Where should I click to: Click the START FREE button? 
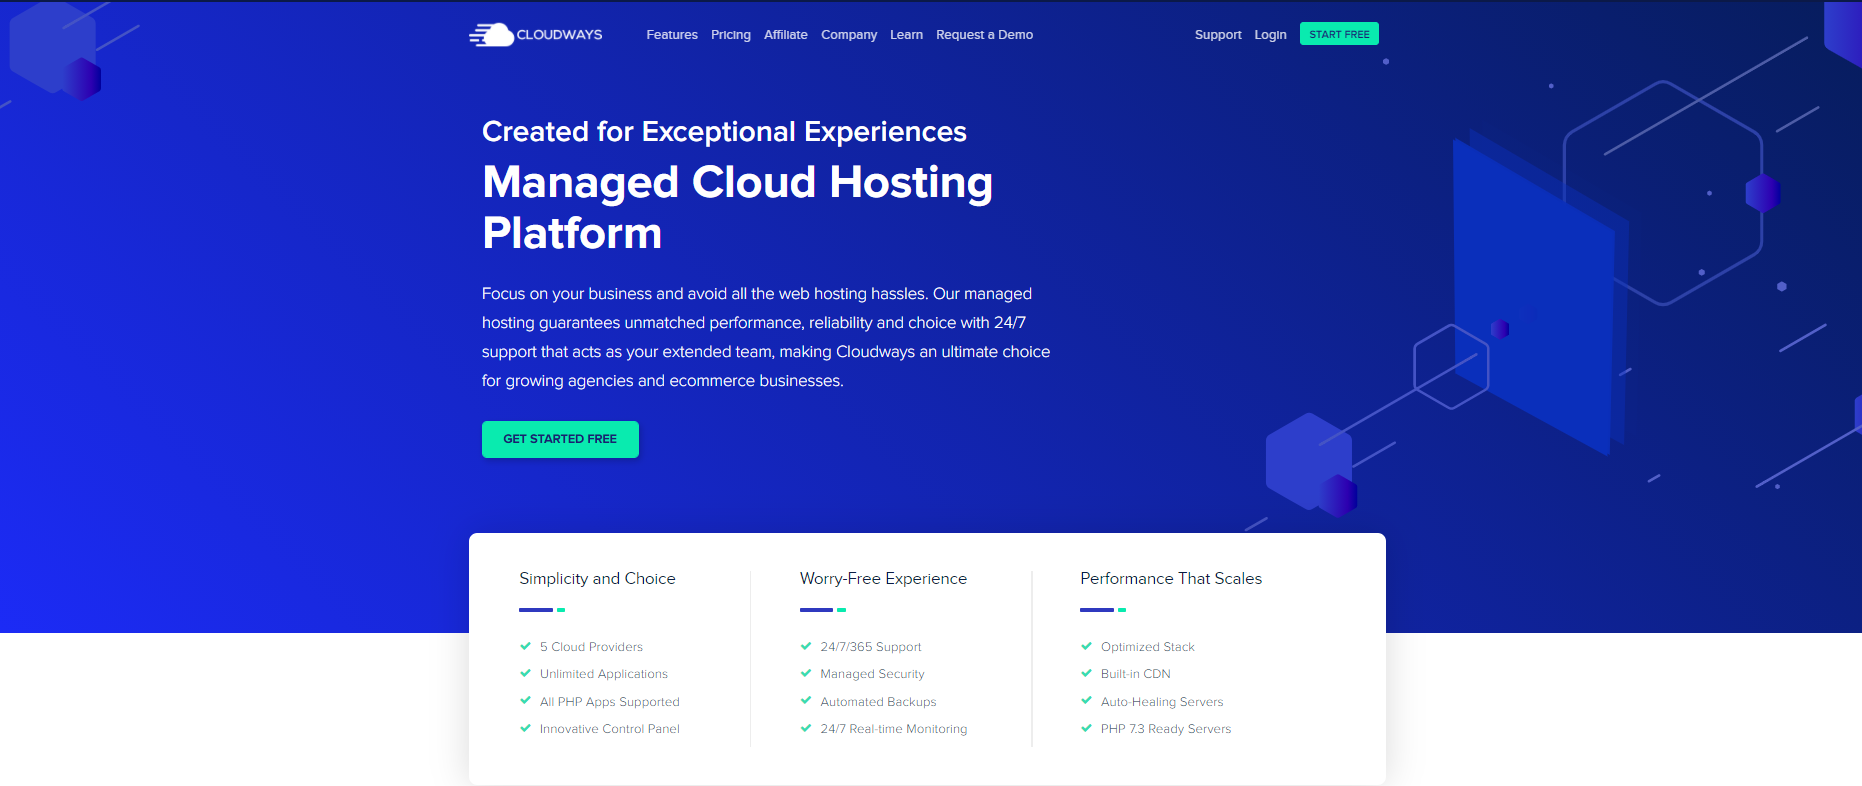pos(1339,34)
